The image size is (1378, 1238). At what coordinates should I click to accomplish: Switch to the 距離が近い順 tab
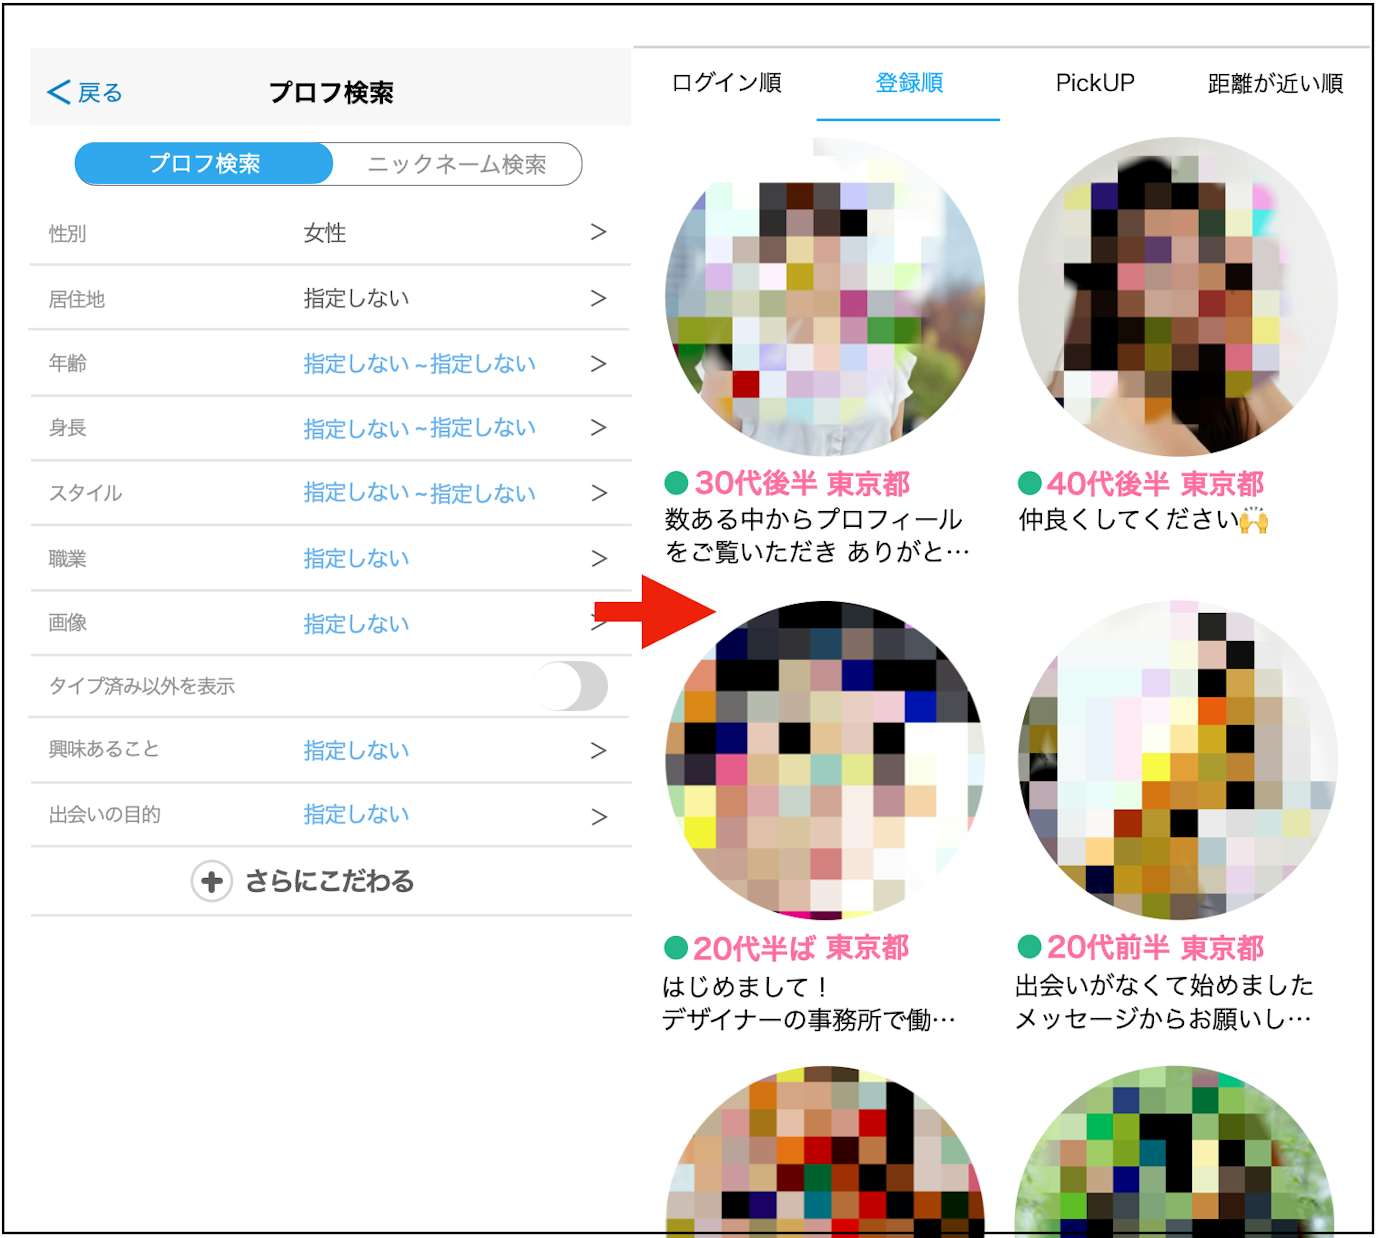[x=1275, y=83]
